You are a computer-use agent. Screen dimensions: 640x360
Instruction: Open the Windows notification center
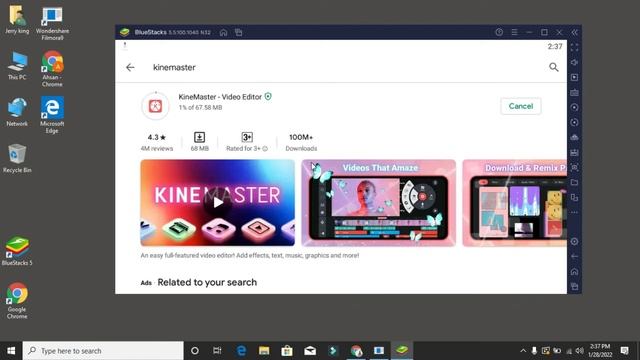pyautogui.click(x=624, y=351)
